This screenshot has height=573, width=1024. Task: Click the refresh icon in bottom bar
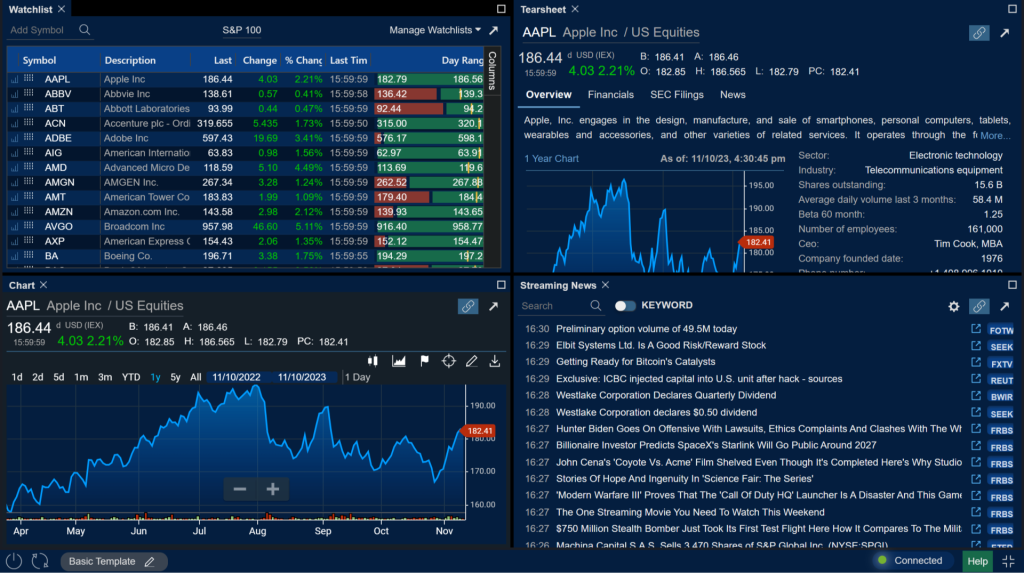[40, 561]
